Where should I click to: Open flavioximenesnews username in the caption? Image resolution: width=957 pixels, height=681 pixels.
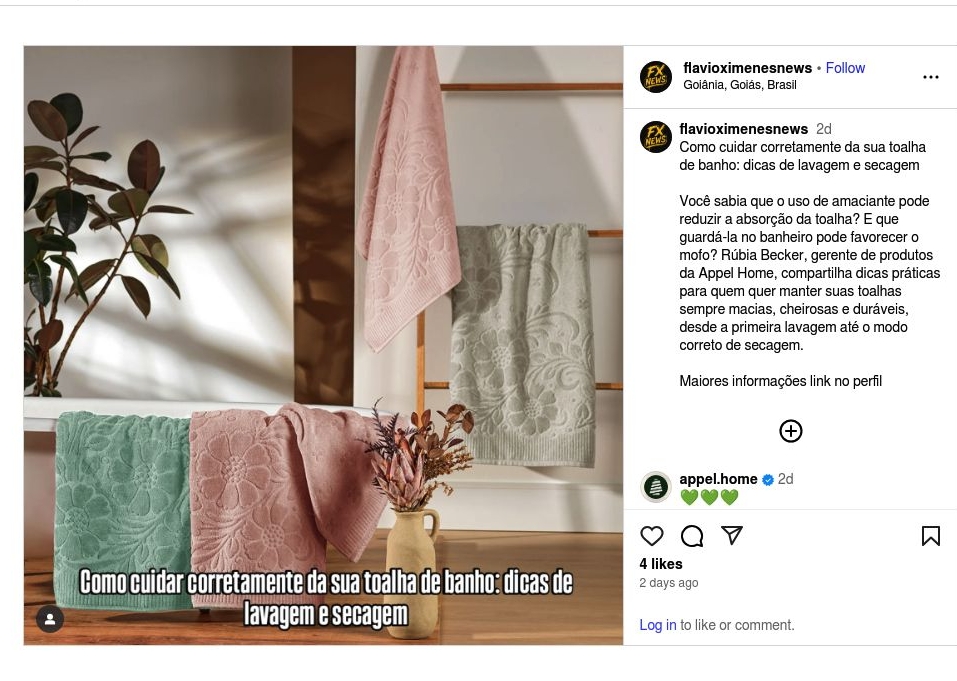743,129
